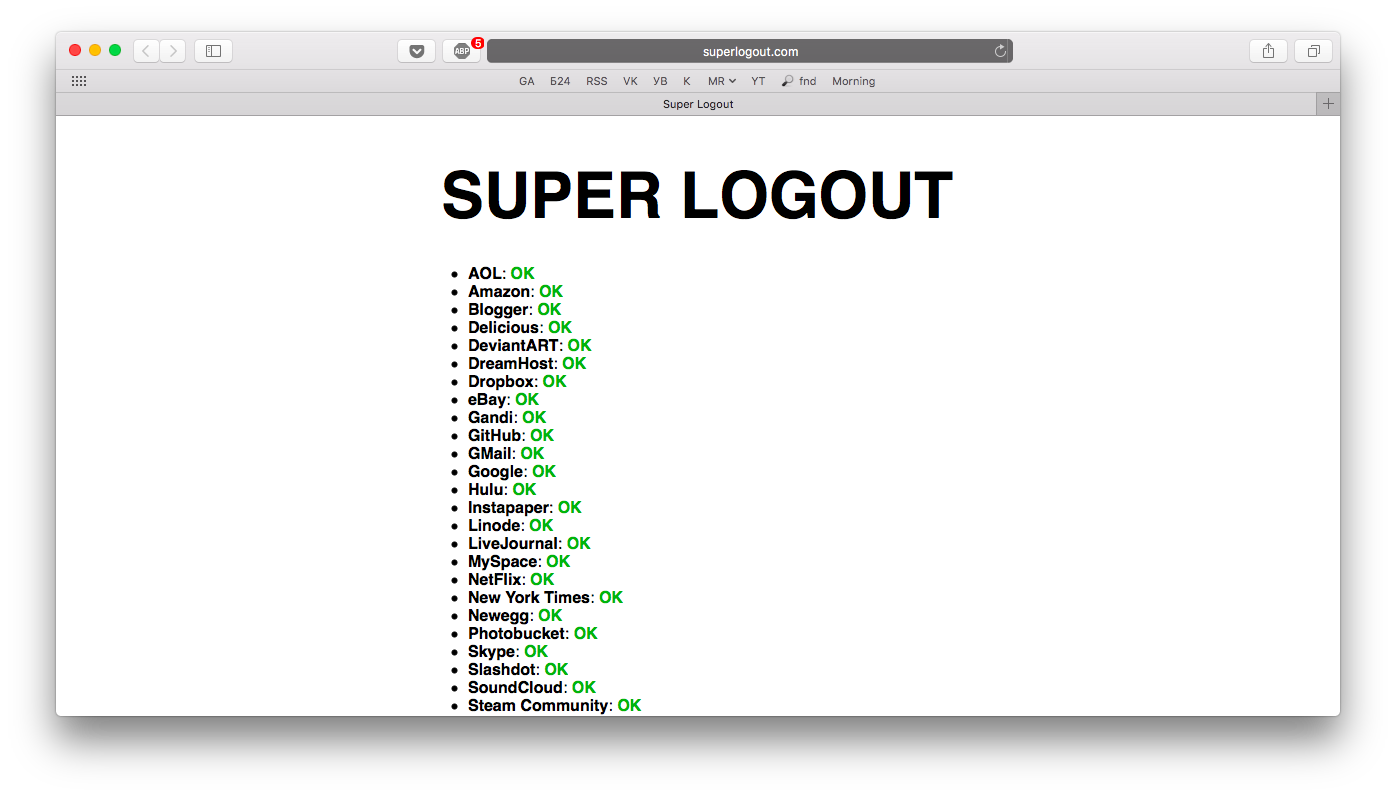
Task: Show all tabs overview icon
Action: pyautogui.click(x=1313, y=51)
